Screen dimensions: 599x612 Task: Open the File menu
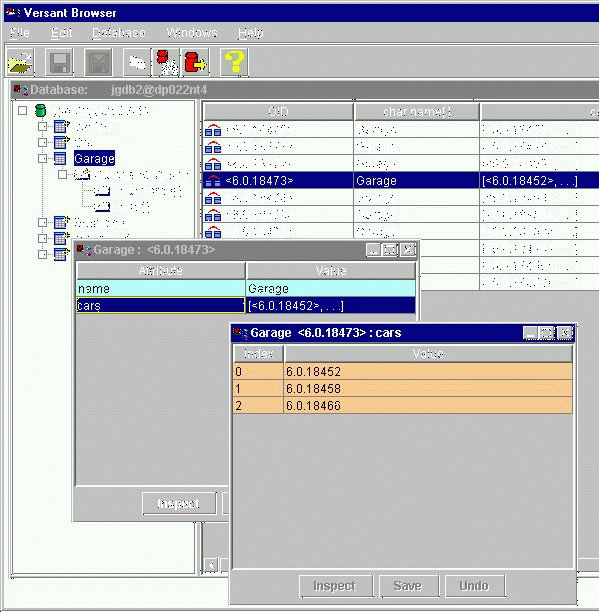point(20,32)
